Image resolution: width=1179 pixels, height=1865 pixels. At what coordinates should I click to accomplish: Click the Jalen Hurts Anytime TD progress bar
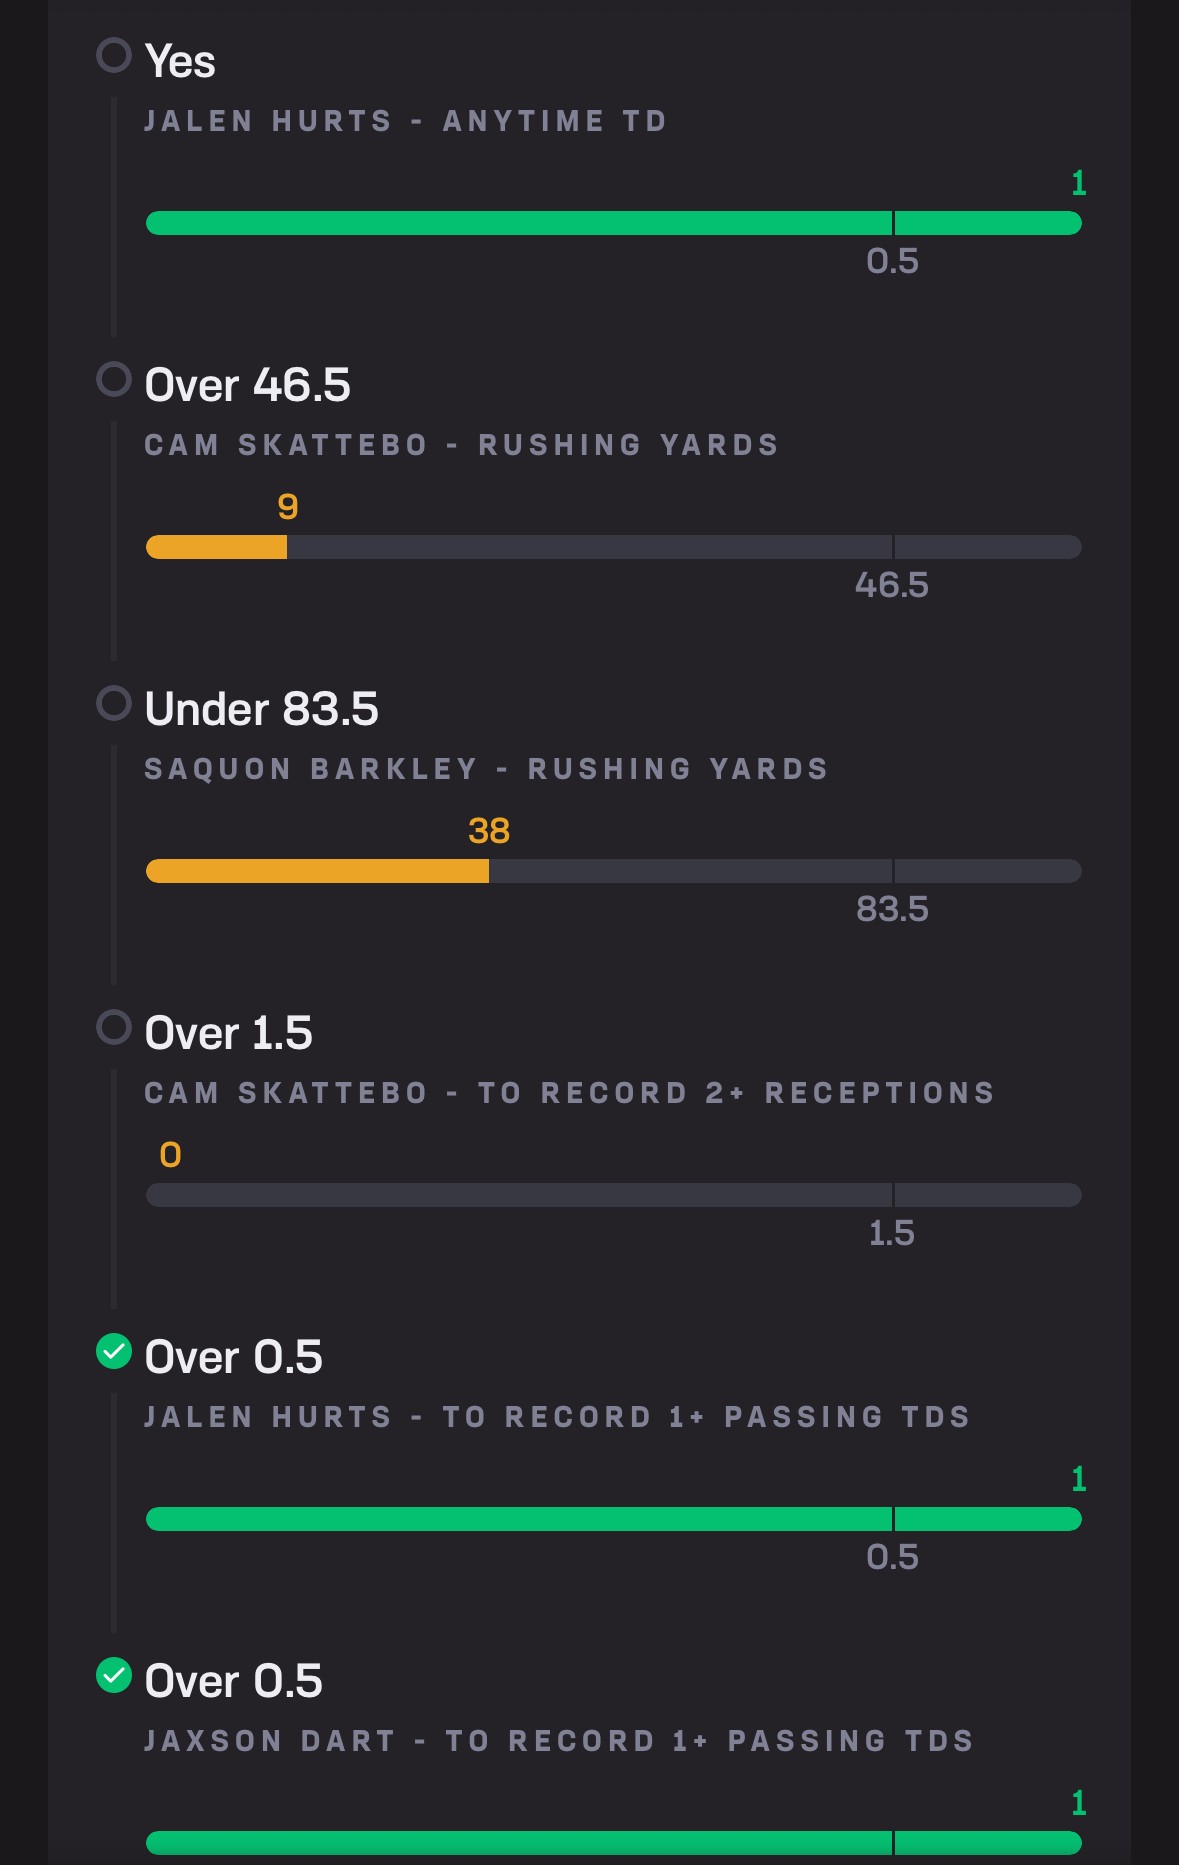click(x=613, y=223)
